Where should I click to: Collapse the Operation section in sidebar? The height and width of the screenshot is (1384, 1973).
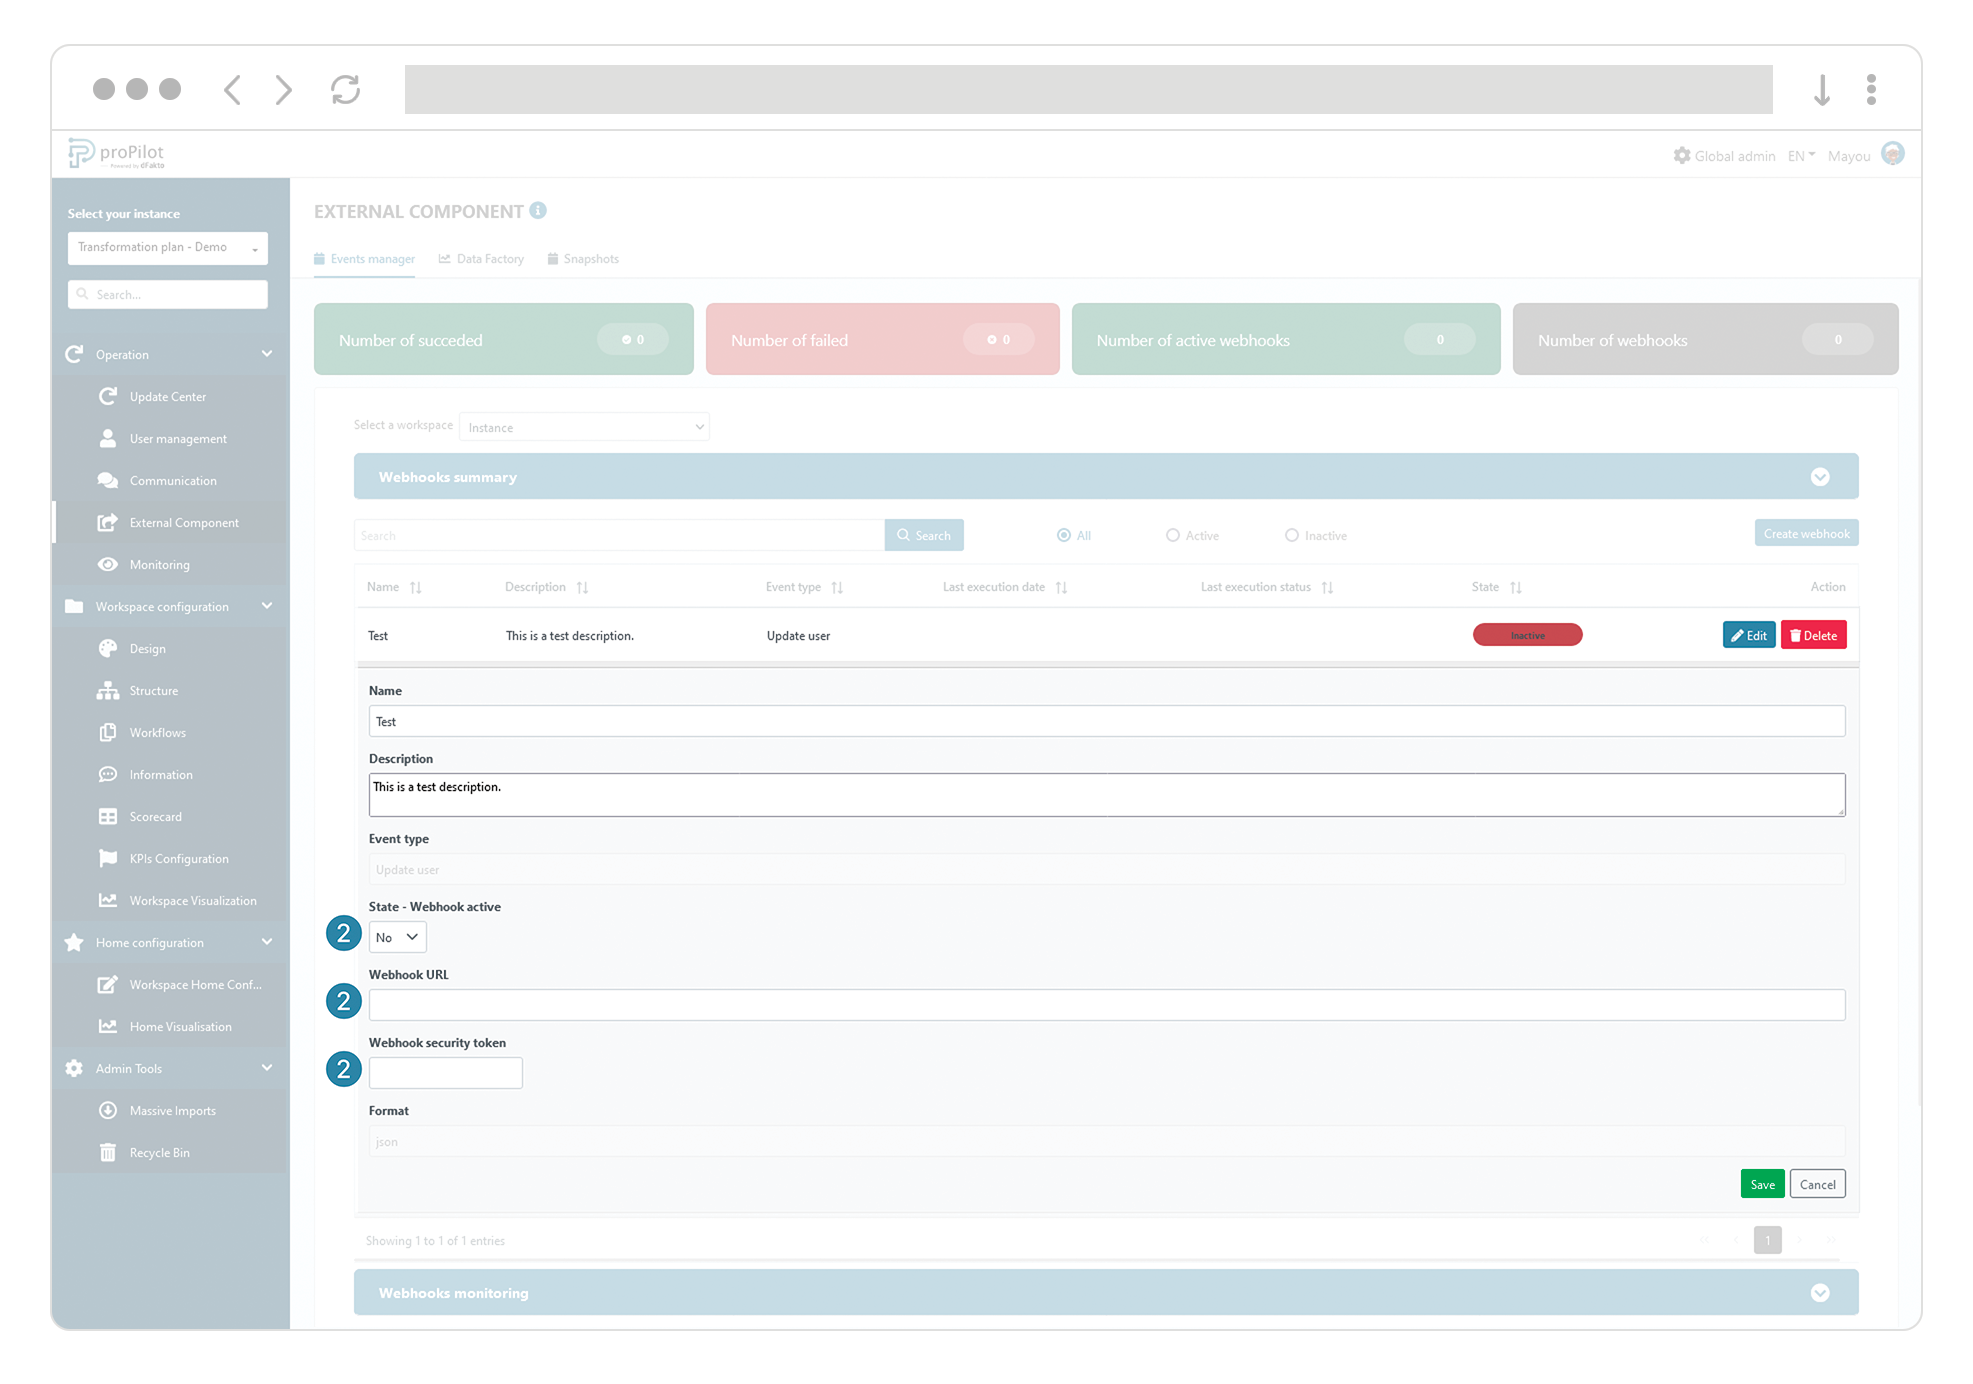(266, 353)
